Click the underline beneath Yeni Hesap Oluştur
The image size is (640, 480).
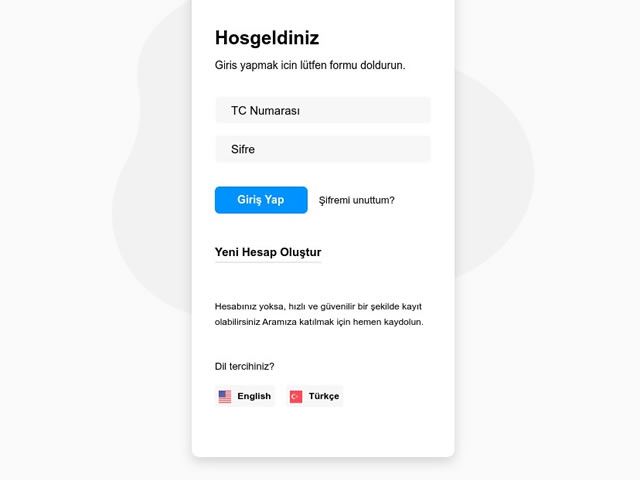click(x=268, y=262)
